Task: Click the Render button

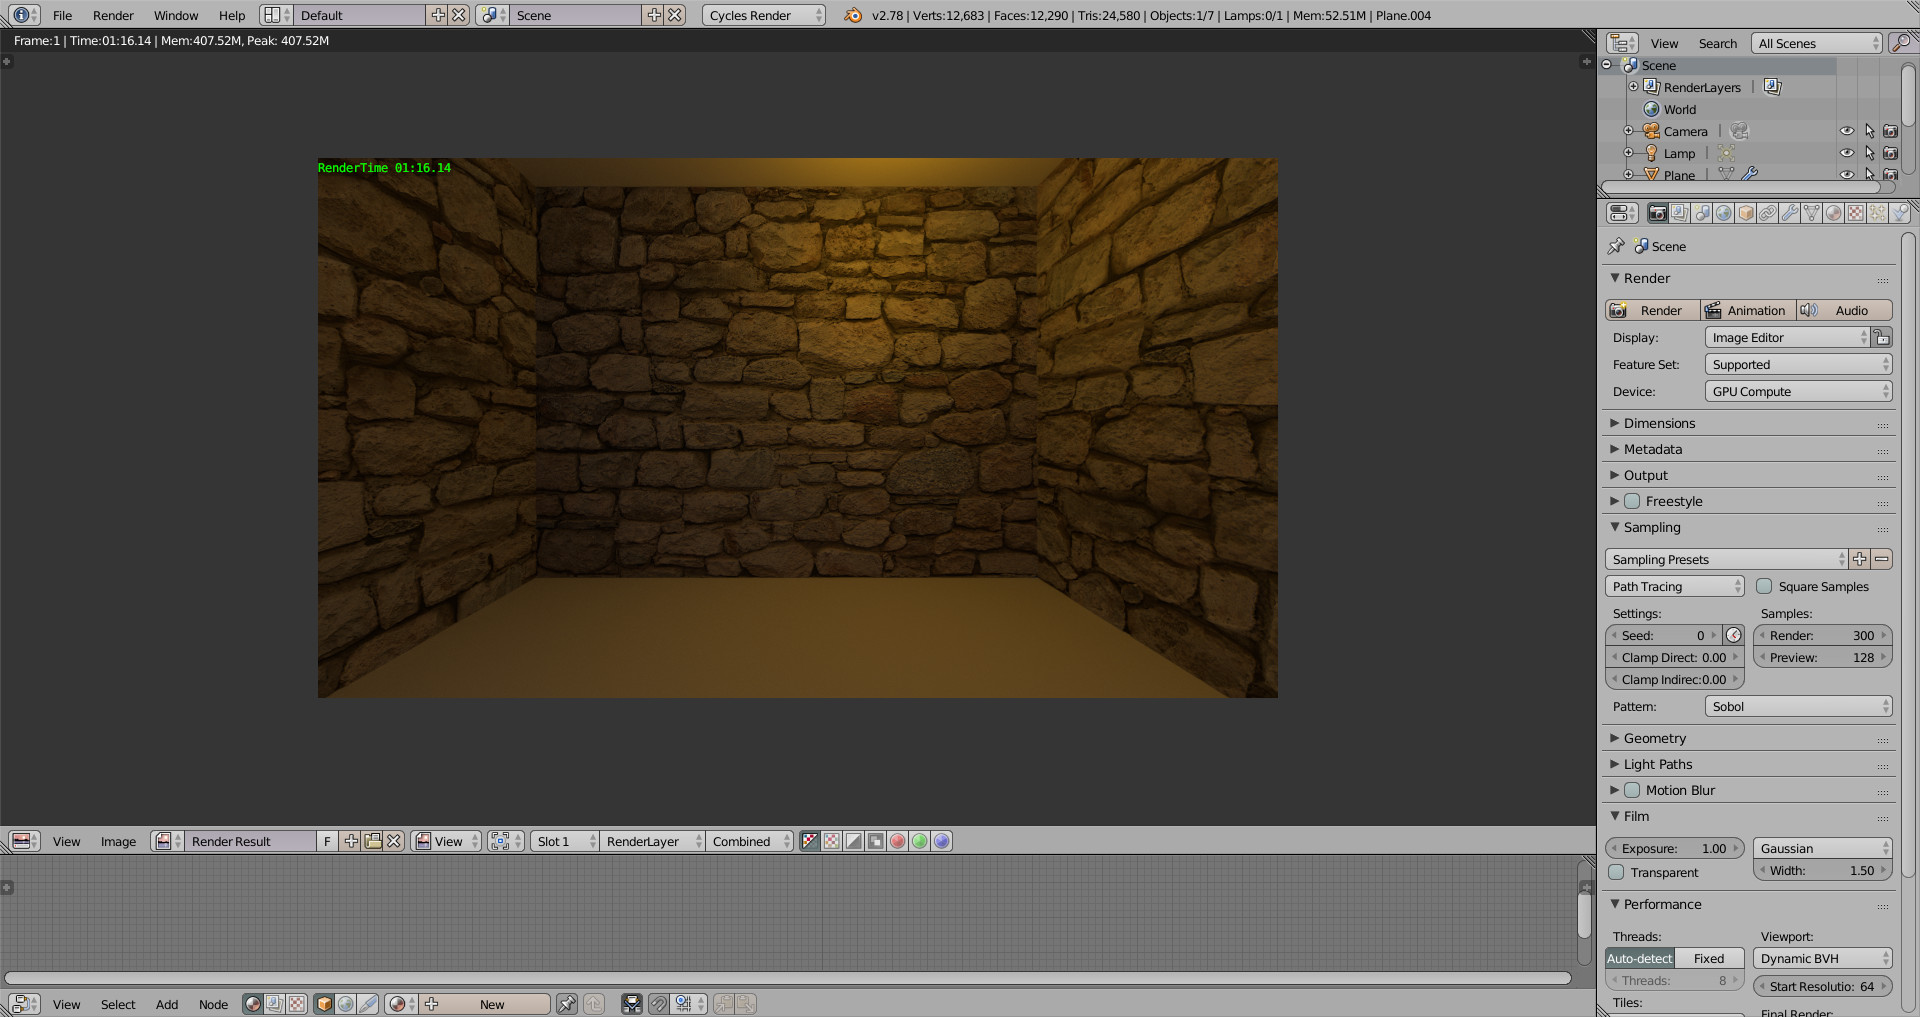Action: pyautogui.click(x=1652, y=311)
